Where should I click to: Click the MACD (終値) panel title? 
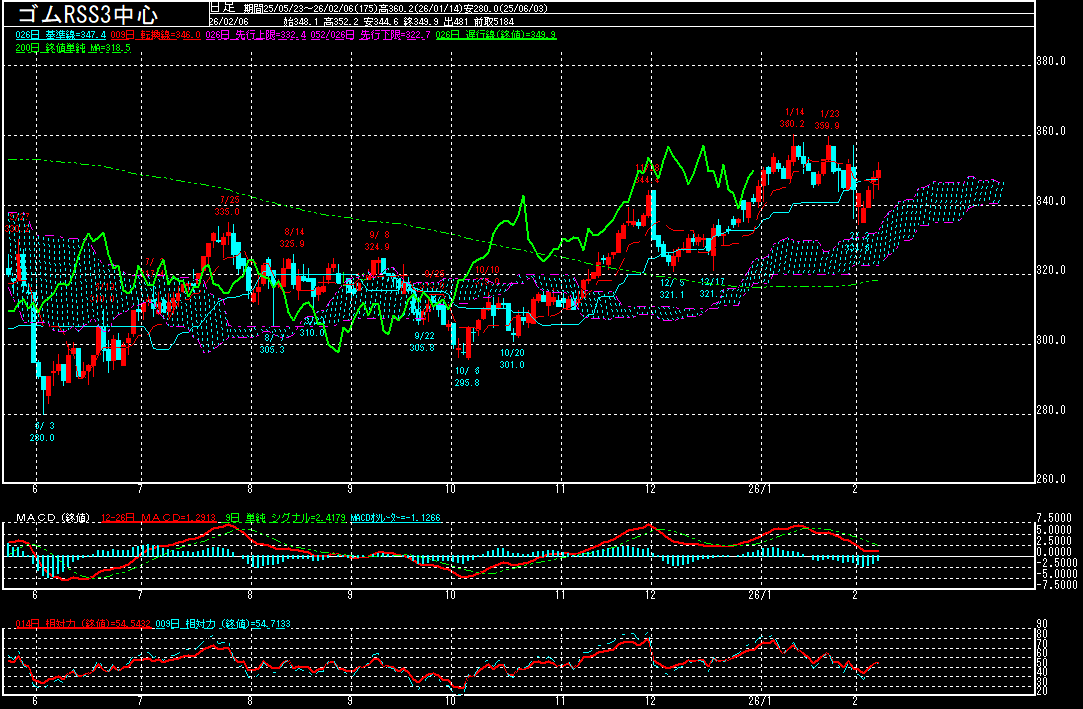click(51, 518)
